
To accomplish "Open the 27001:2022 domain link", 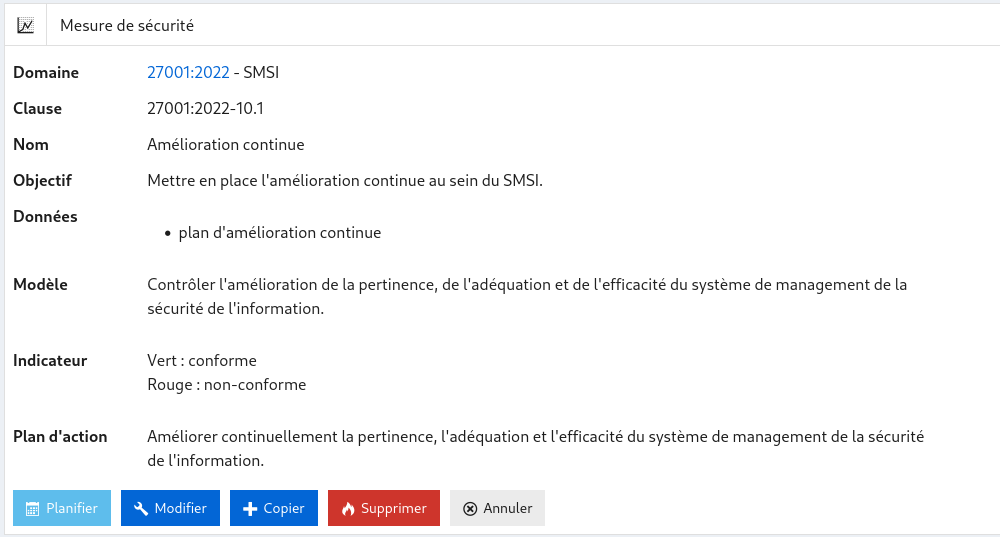I will (188, 72).
